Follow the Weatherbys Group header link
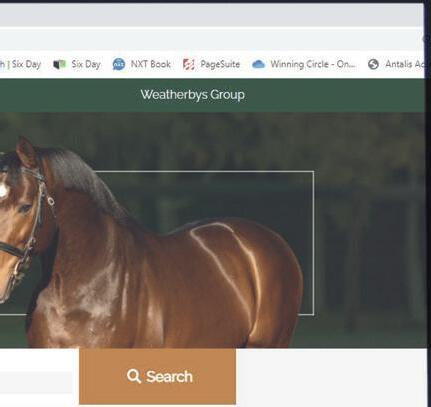 click(x=192, y=95)
